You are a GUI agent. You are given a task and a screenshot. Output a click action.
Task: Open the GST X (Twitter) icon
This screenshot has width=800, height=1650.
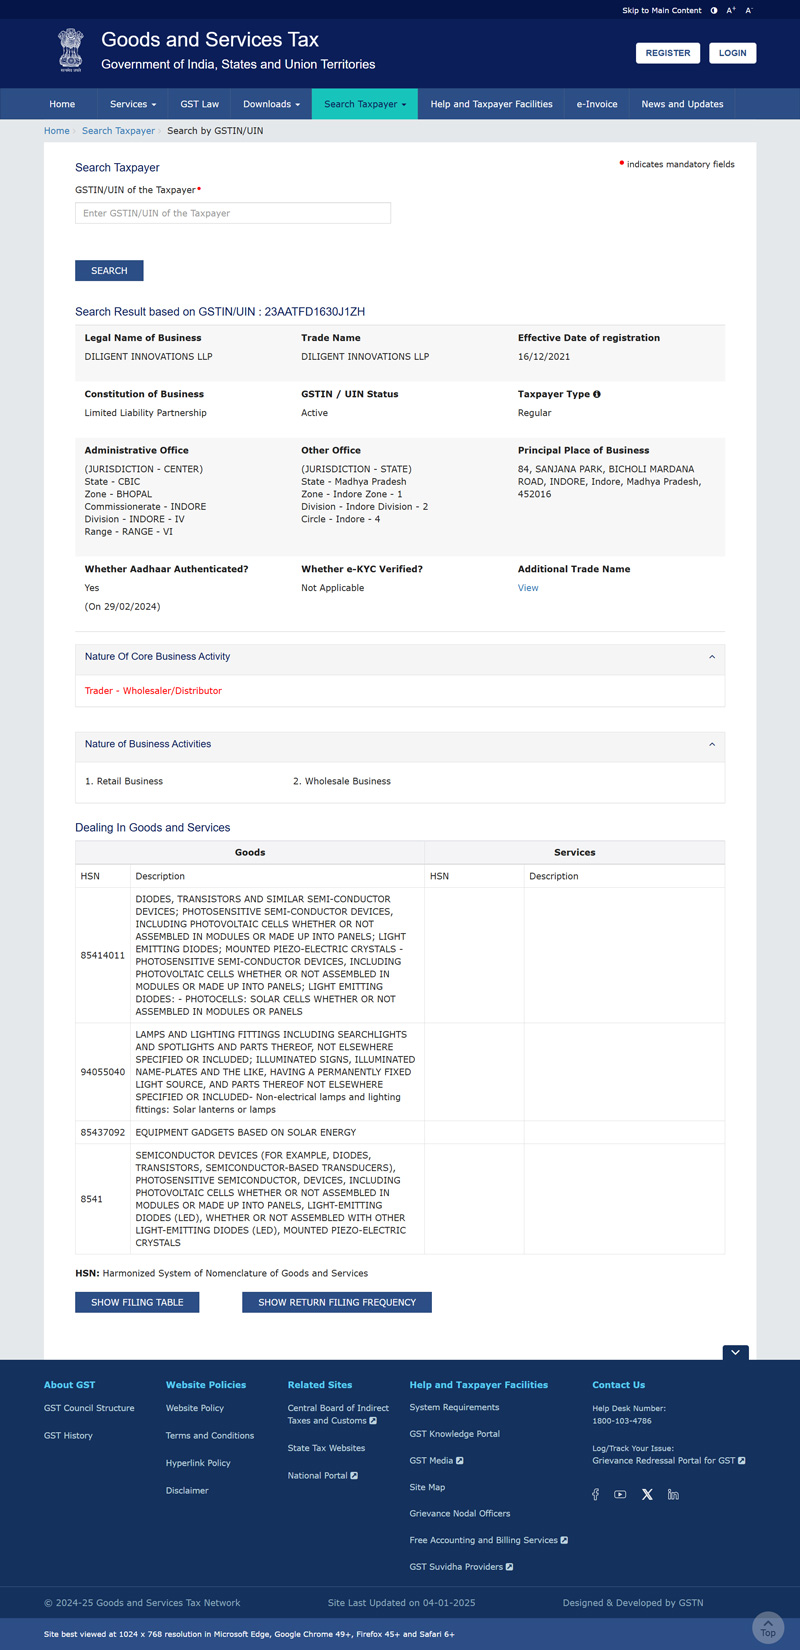(647, 1494)
